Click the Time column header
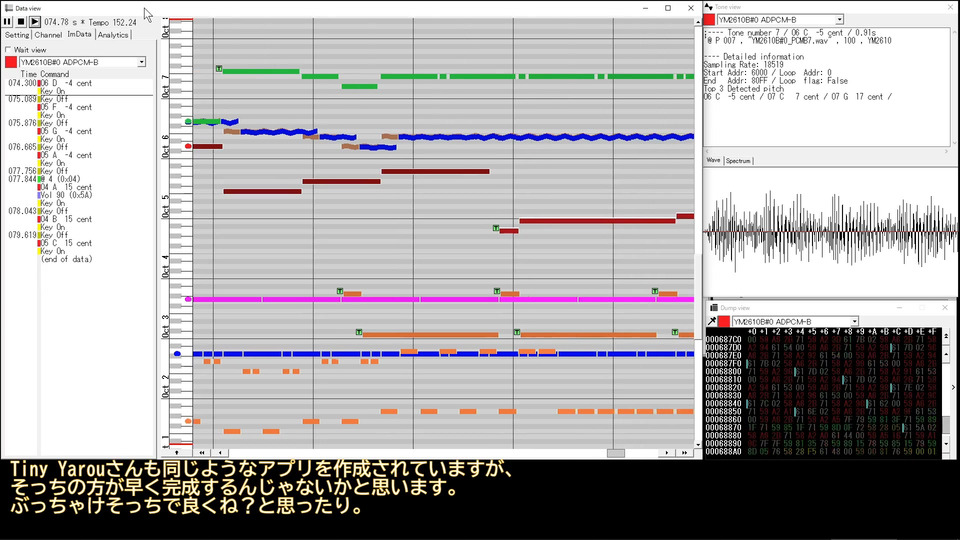 pos(28,74)
